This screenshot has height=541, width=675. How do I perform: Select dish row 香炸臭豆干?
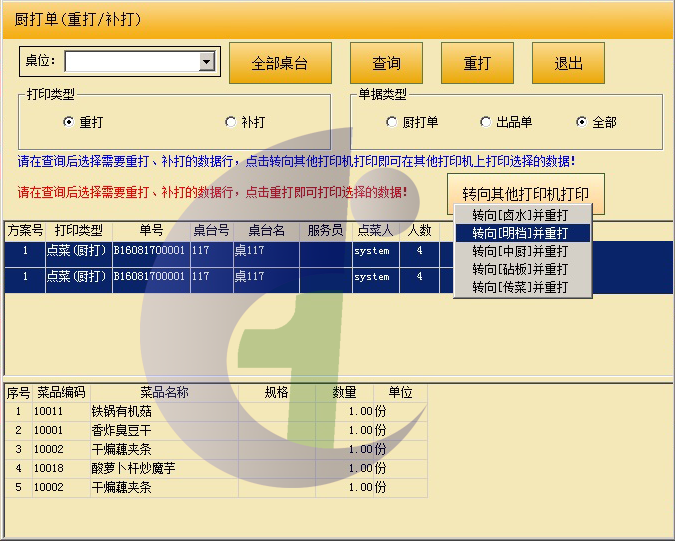click(x=216, y=430)
